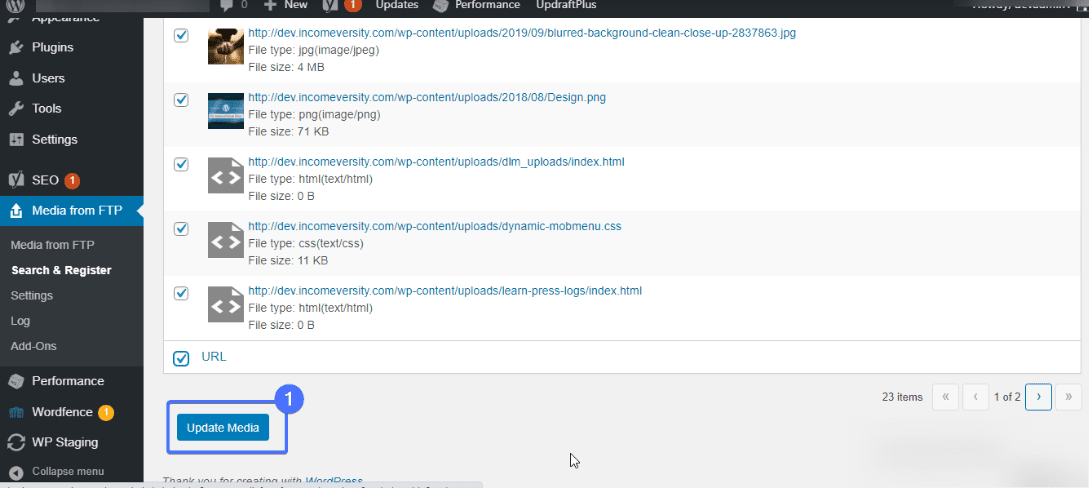Viewport: 1089px width, 488px height.
Task: Open the Log submenu item
Action: click(x=20, y=321)
